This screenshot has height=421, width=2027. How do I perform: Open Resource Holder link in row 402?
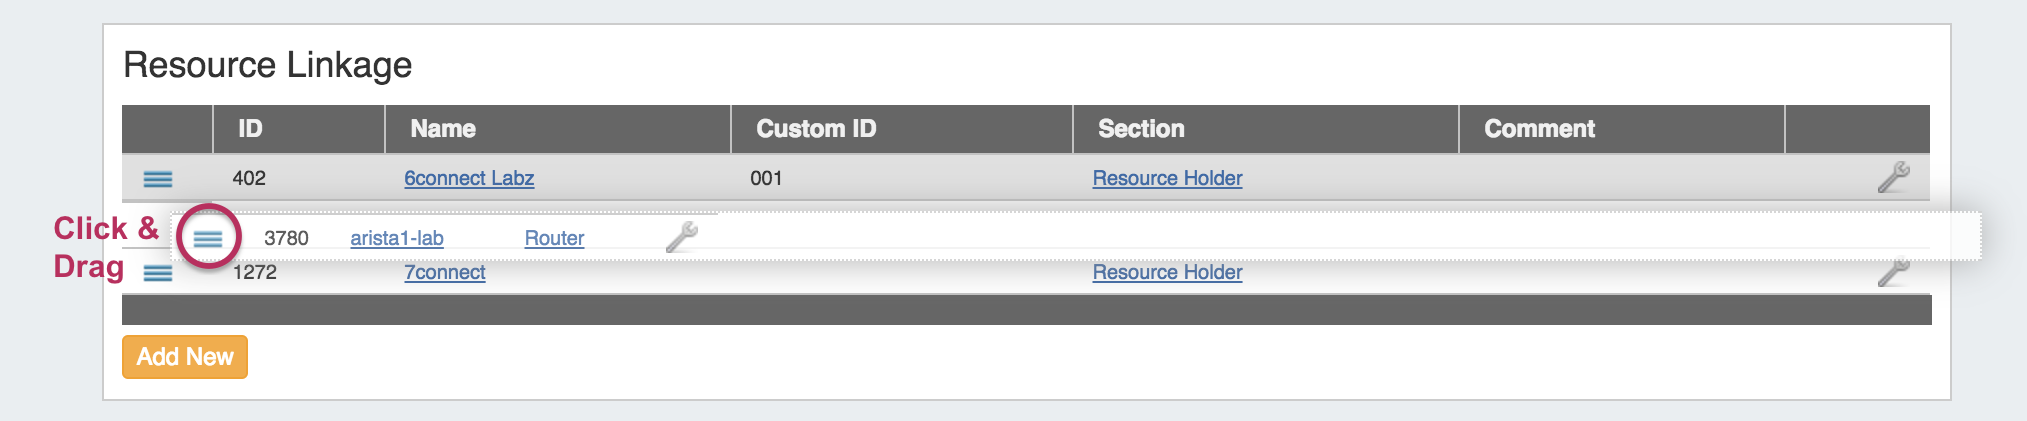pos(1167,178)
